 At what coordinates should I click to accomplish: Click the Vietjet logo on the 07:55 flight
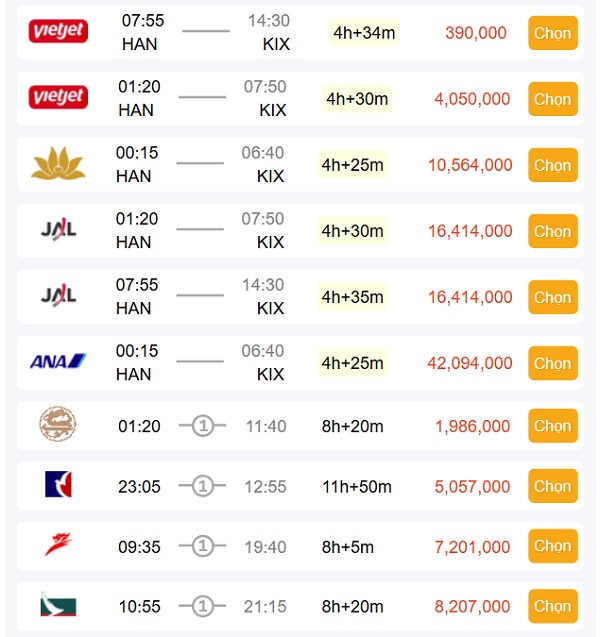coord(58,31)
